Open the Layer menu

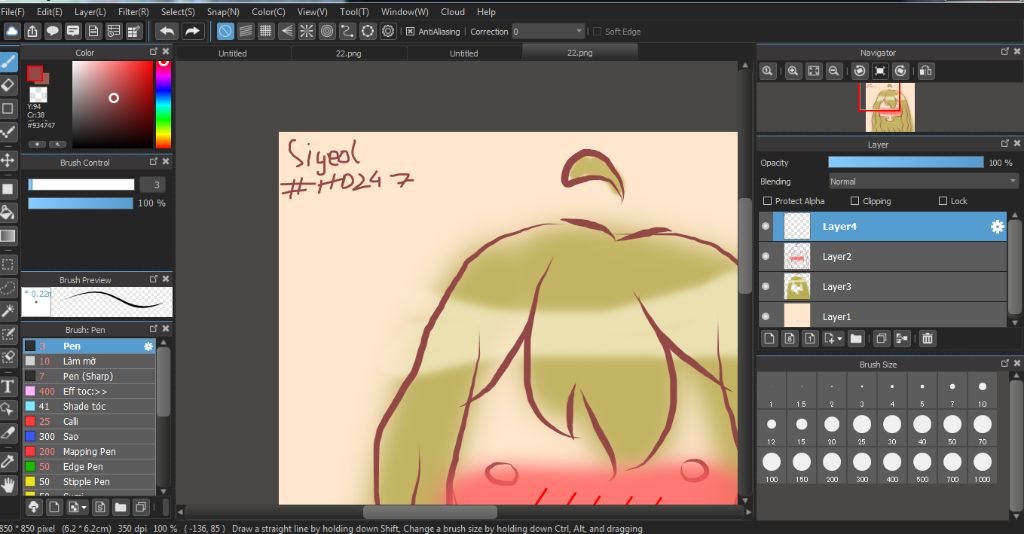tap(90, 12)
